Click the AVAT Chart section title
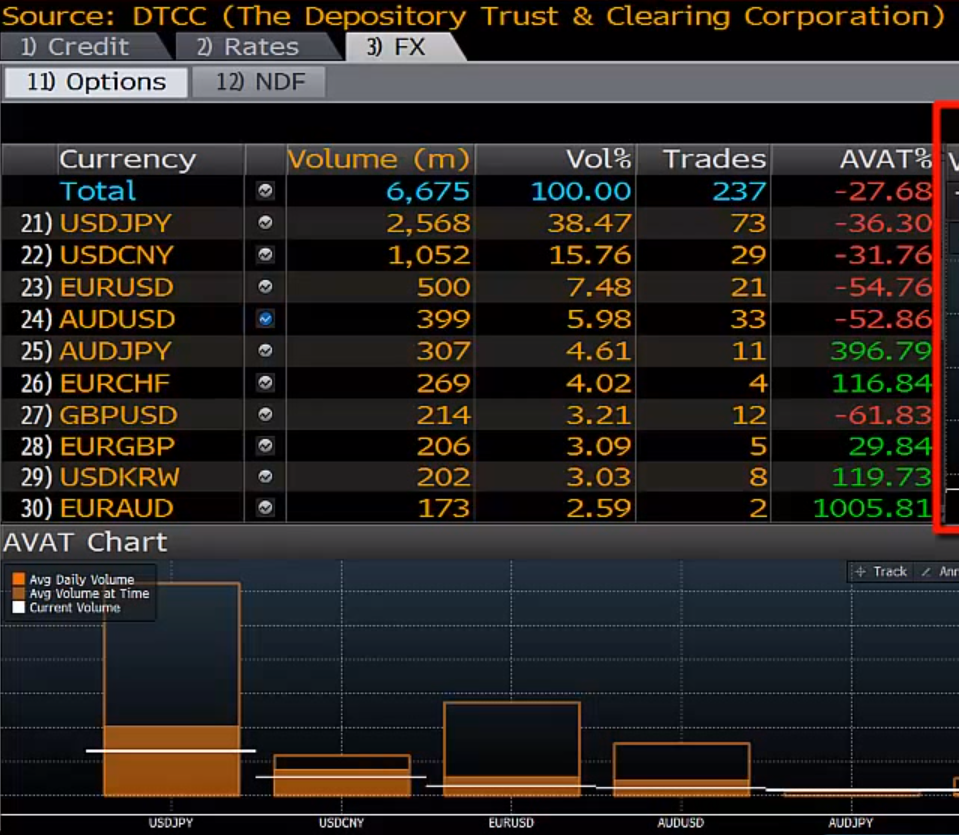 [85, 542]
